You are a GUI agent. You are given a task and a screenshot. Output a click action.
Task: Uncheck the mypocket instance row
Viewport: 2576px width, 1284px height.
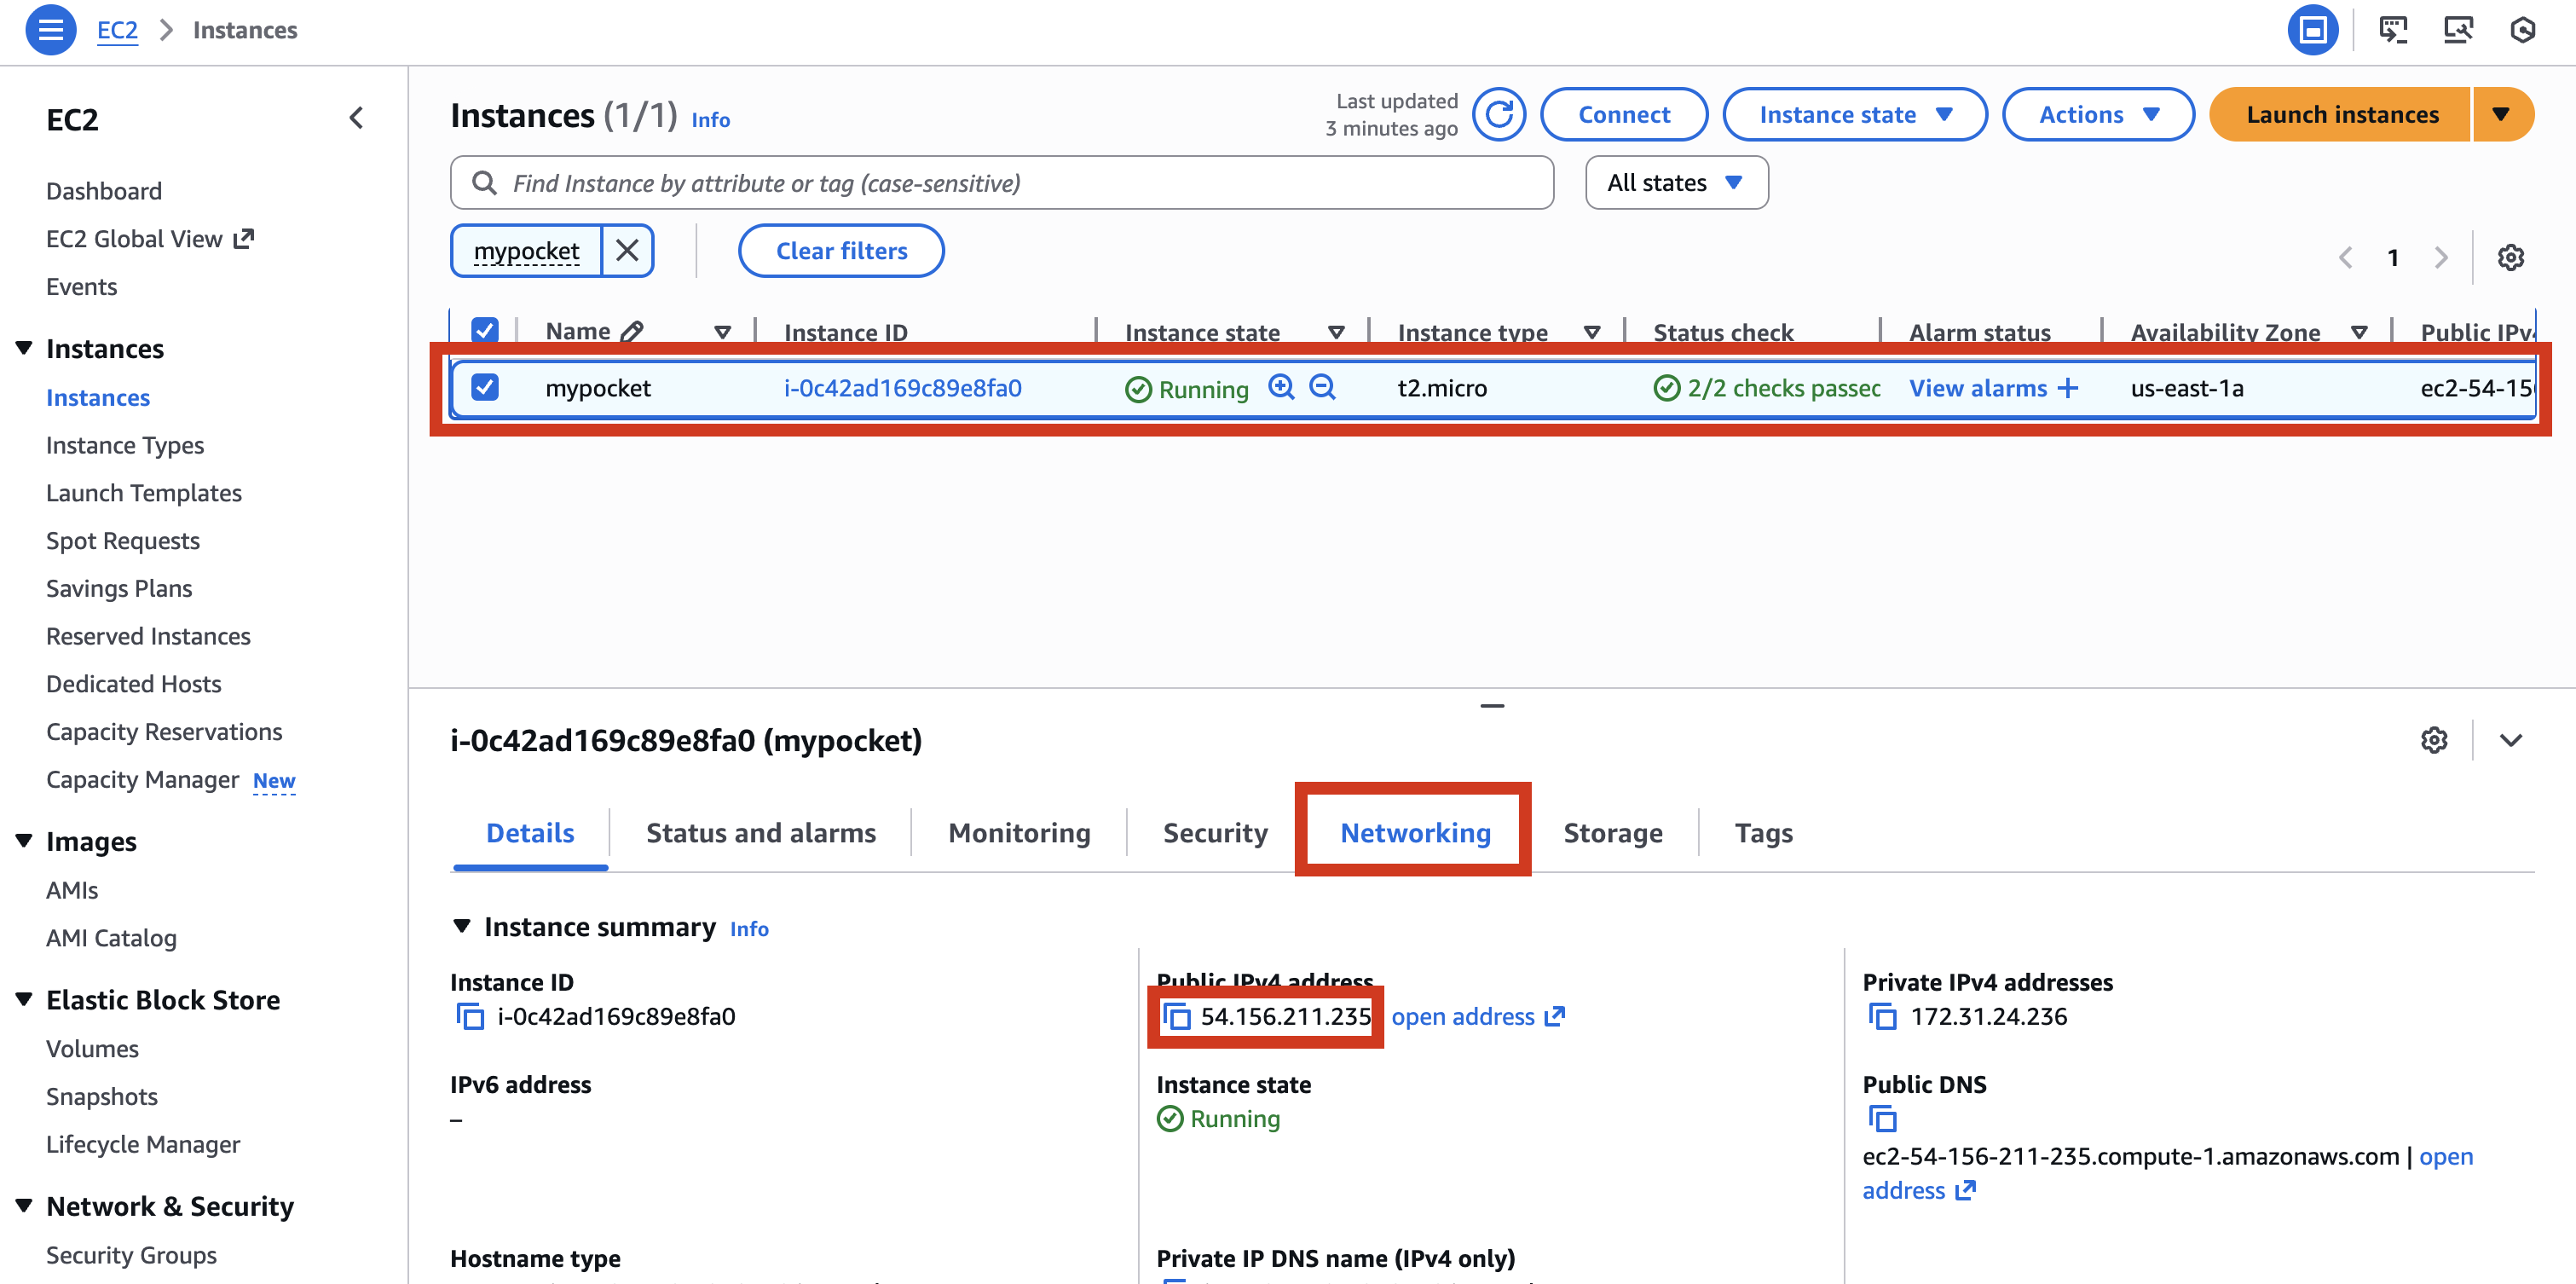tap(485, 387)
